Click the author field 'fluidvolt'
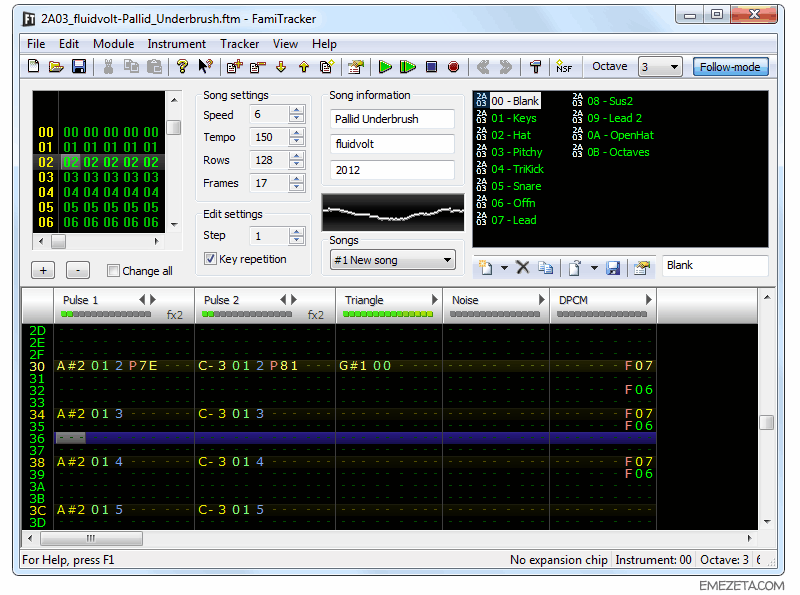The height and width of the screenshot is (595, 800). tap(392, 144)
